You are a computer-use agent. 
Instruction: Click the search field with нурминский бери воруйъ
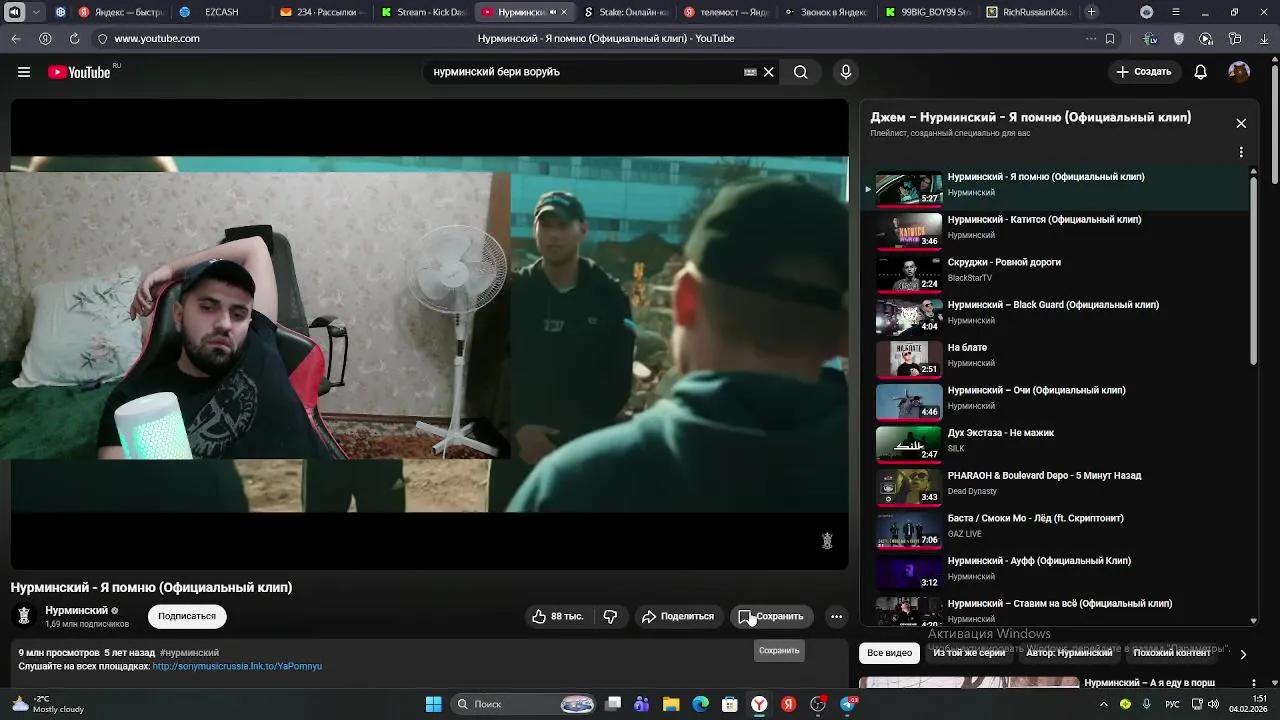[585, 72]
